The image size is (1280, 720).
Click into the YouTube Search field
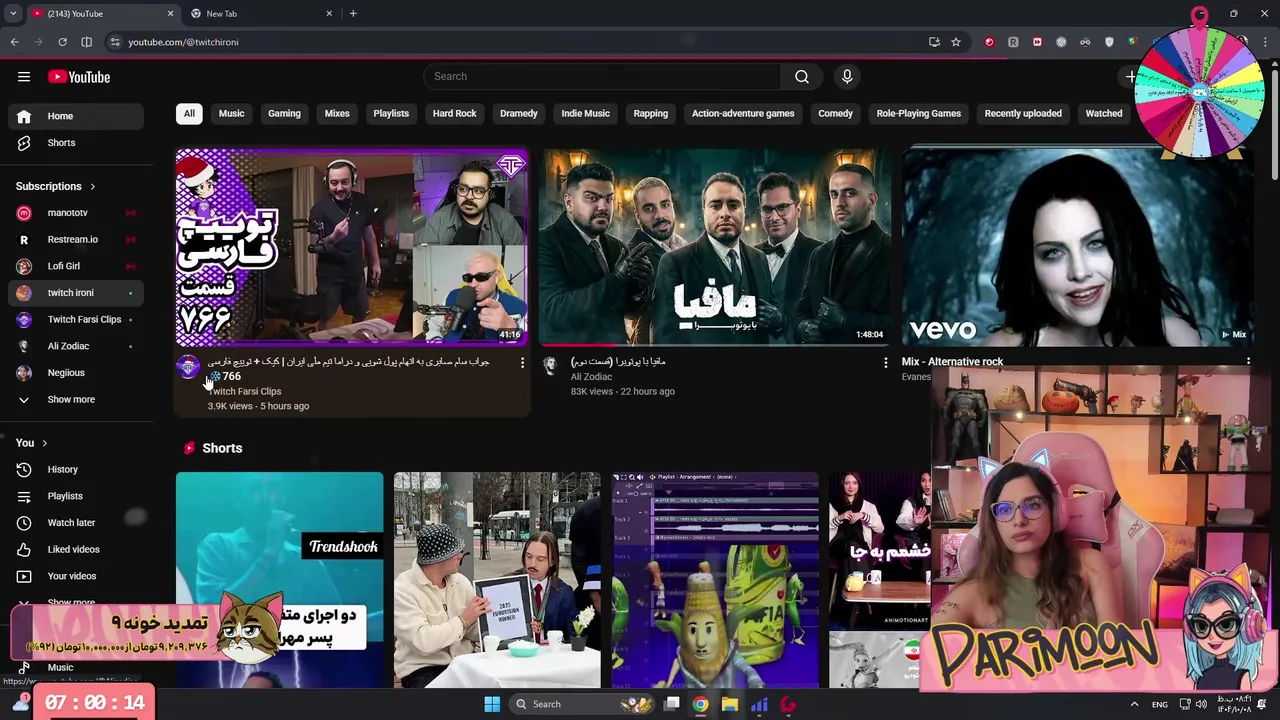pos(602,77)
